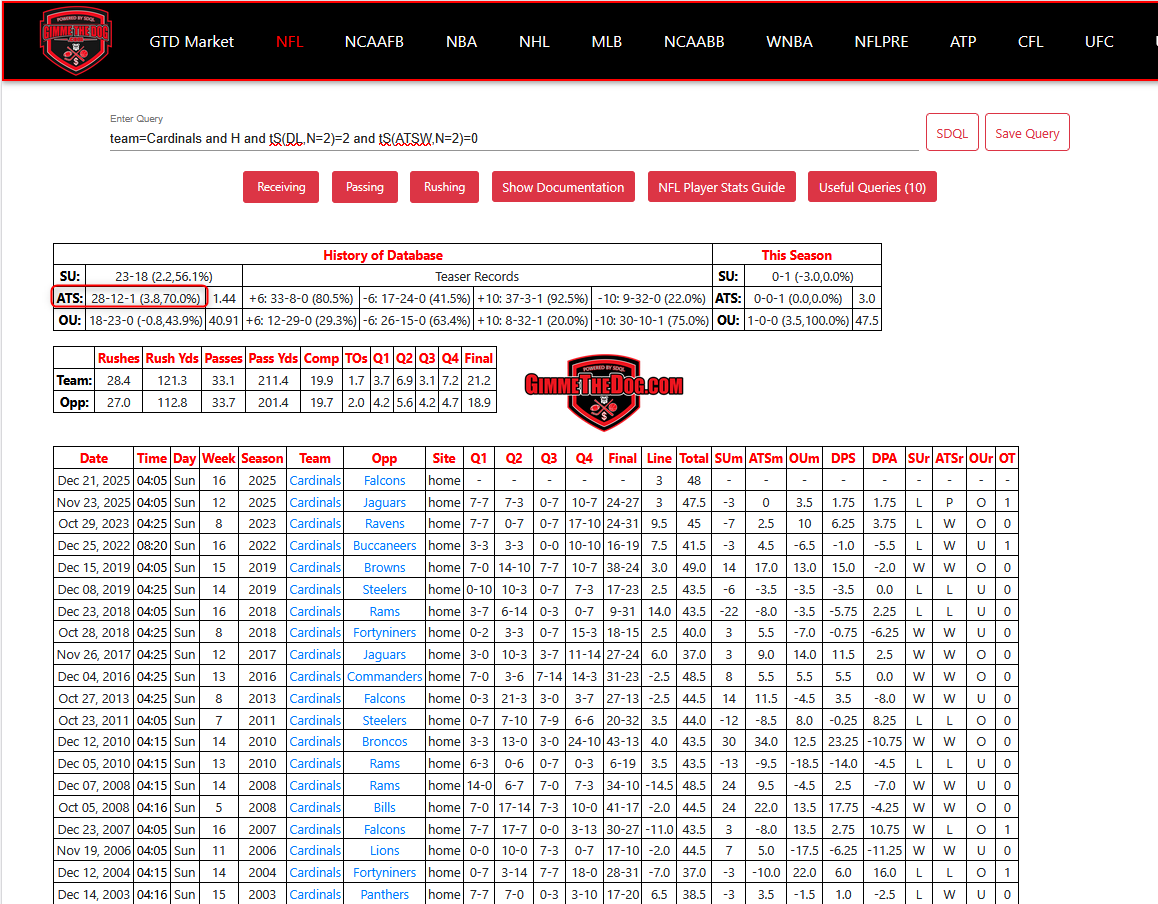Viewport: 1158px width, 904px height.
Task: Open Cardinals link in Dec 21, 2025 row
Action: [315, 480]
